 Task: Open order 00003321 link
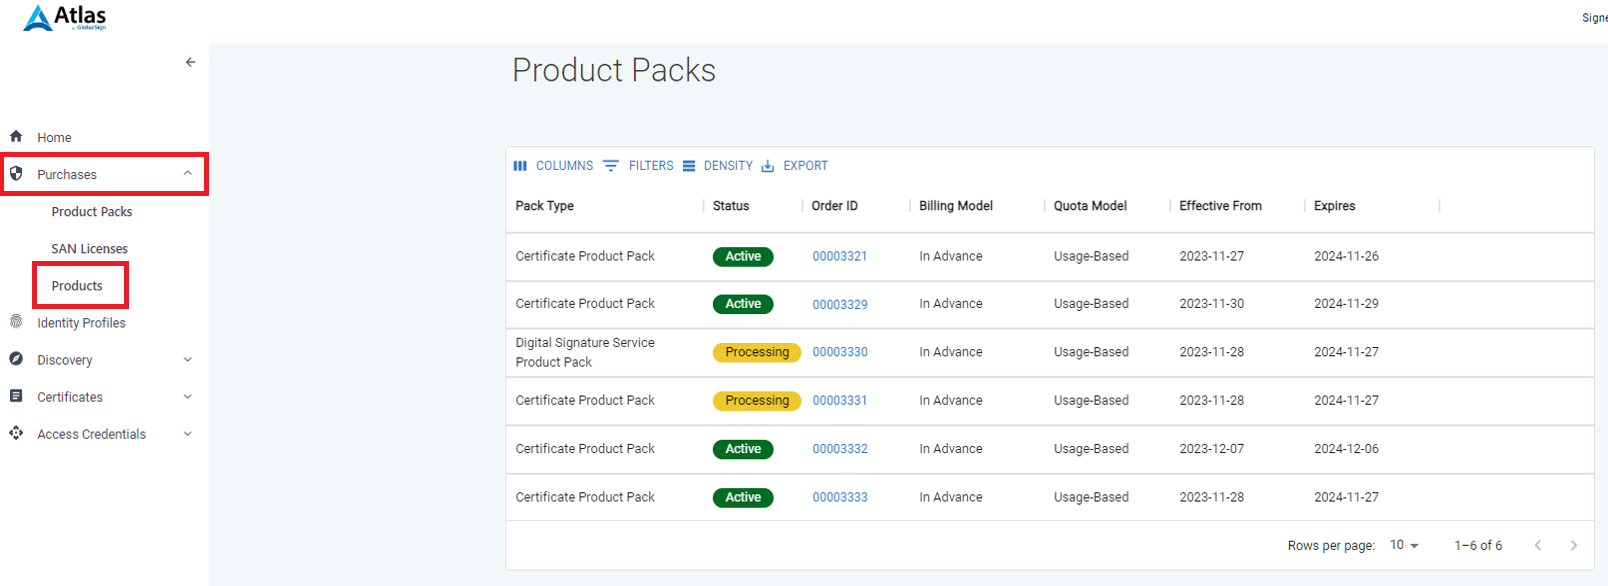[x=839, y=257]
